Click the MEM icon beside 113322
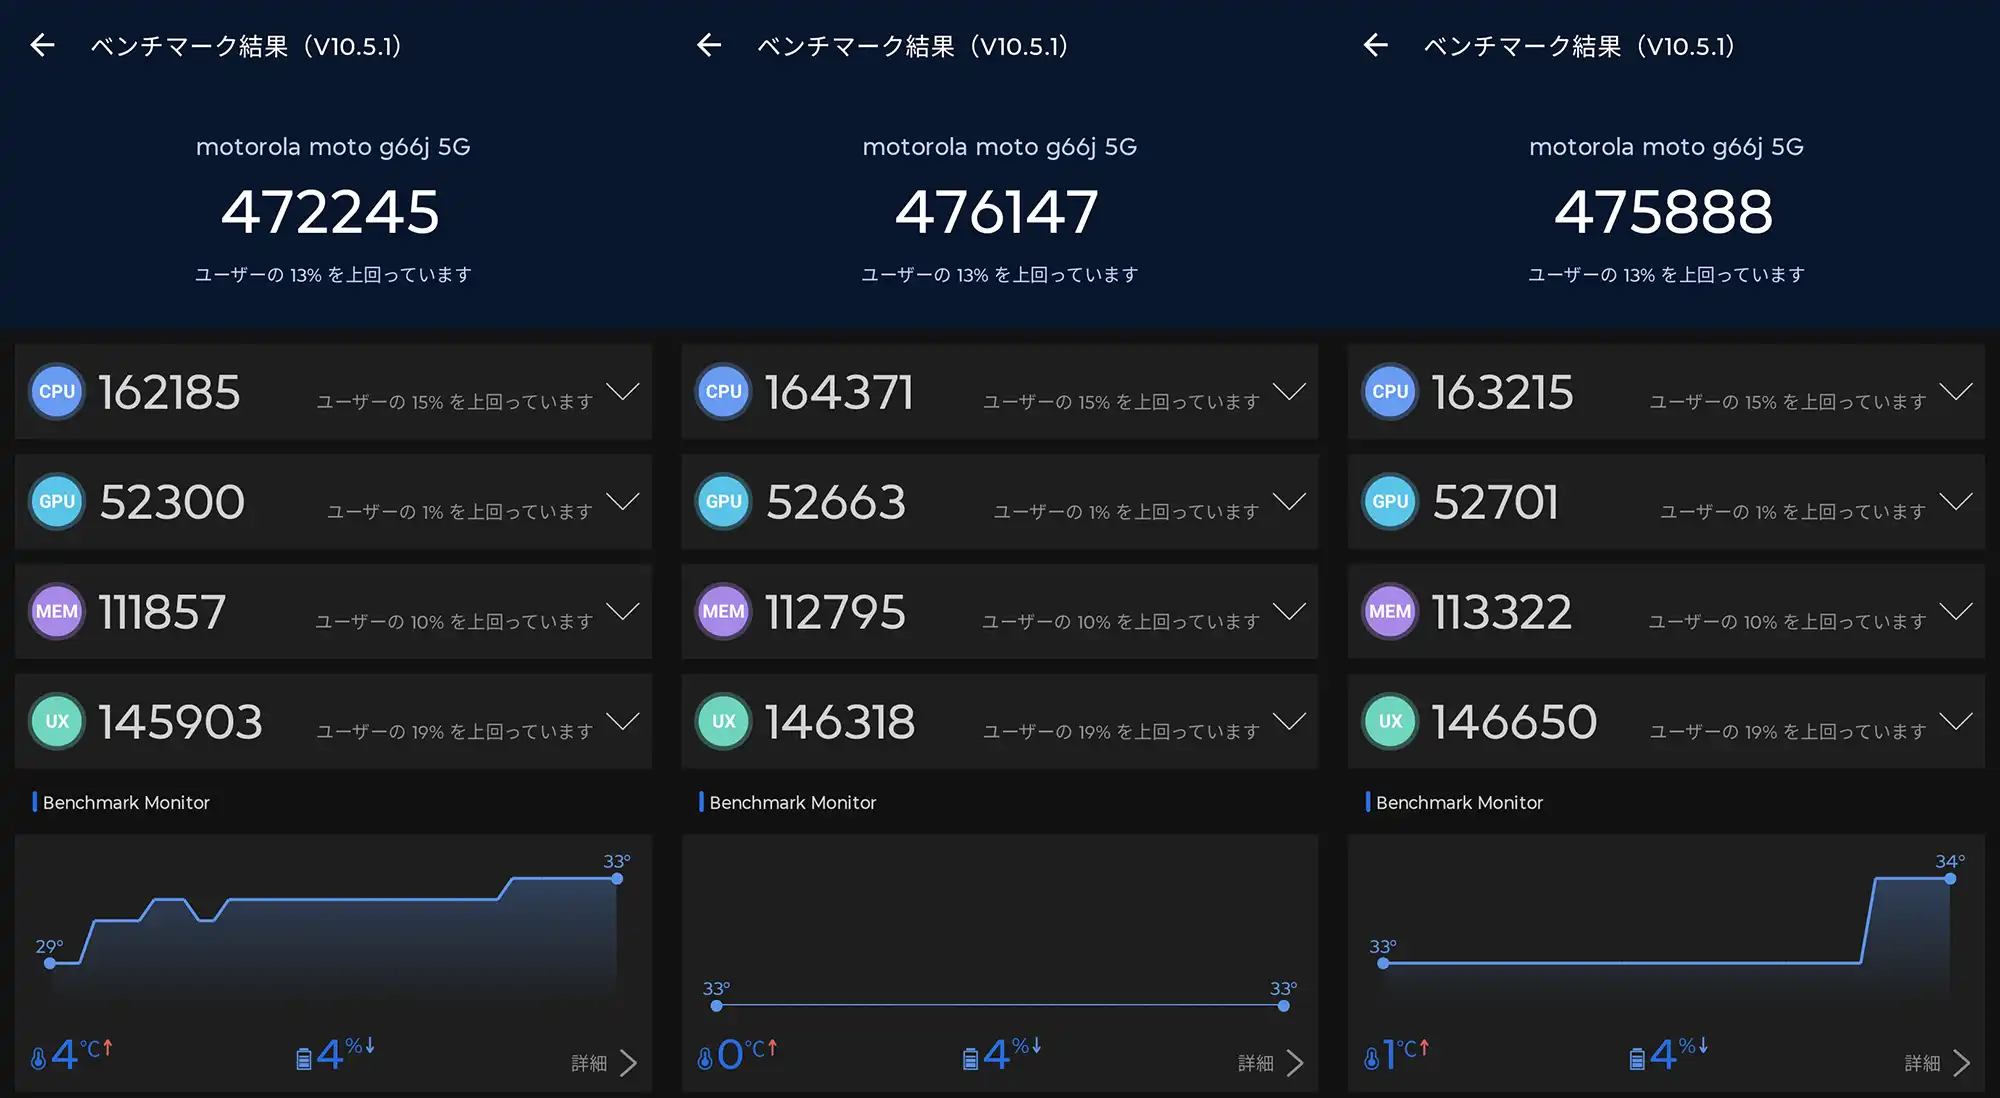Viewport: 2000px width, 1098px height. [1390, 612]
